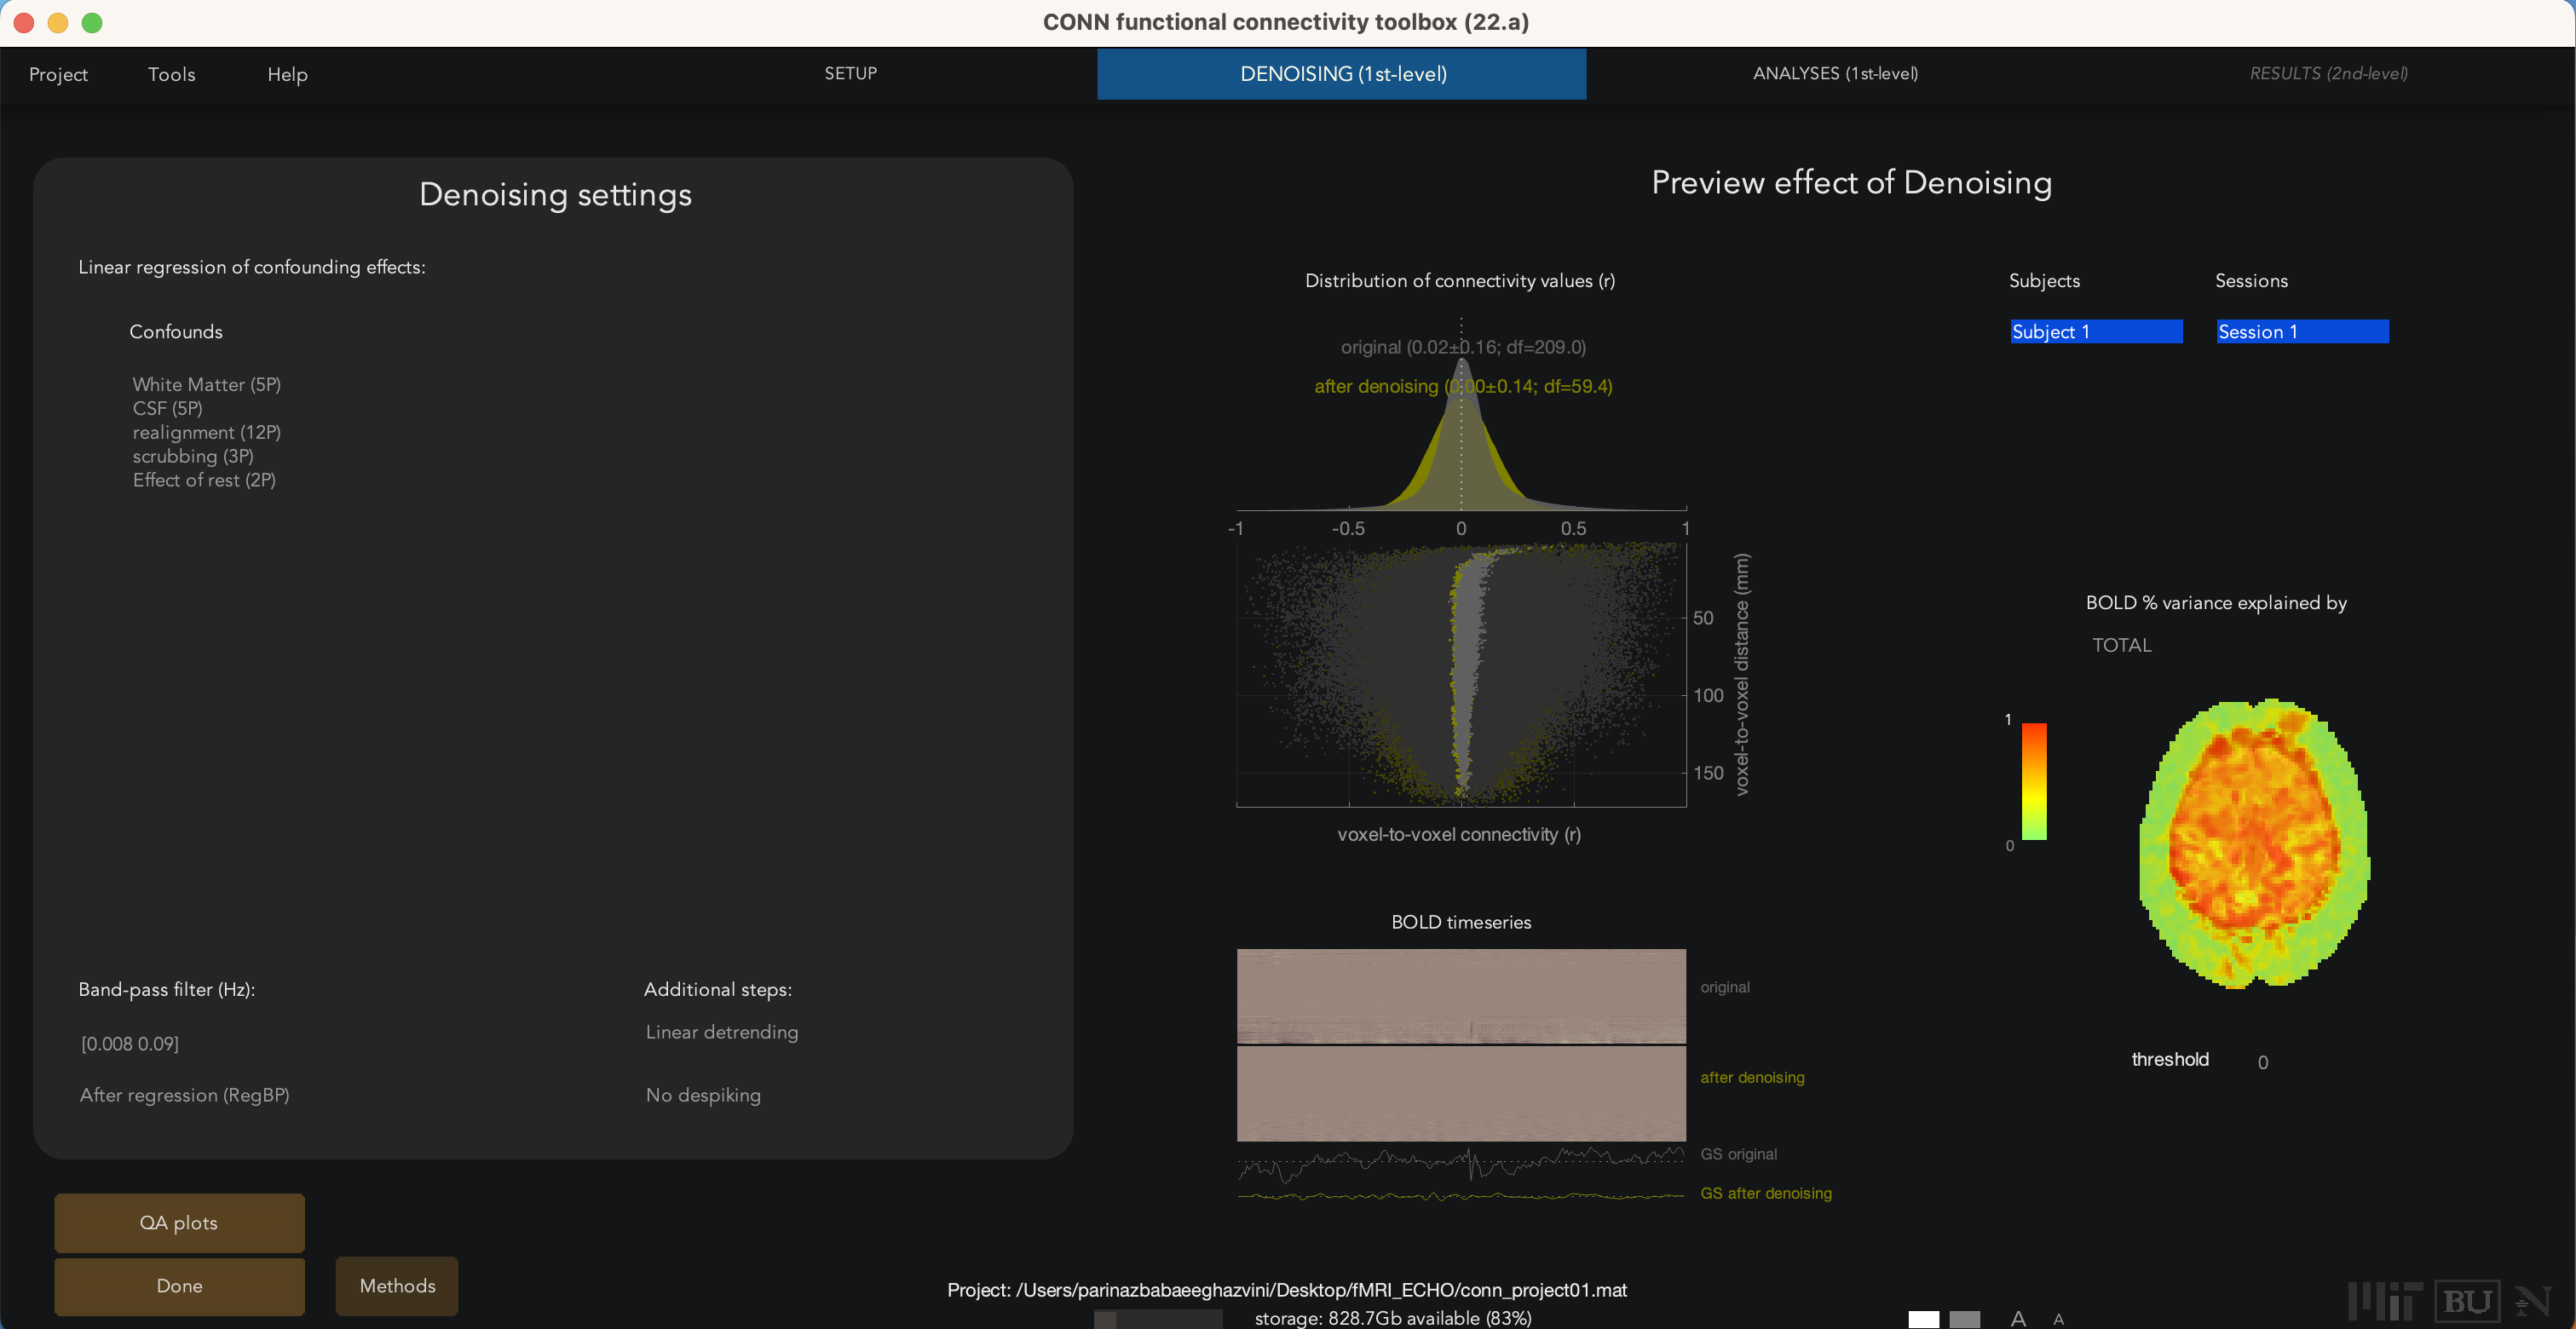Open the Tools menu
2576x1329 pixels.
click(171, 74)
